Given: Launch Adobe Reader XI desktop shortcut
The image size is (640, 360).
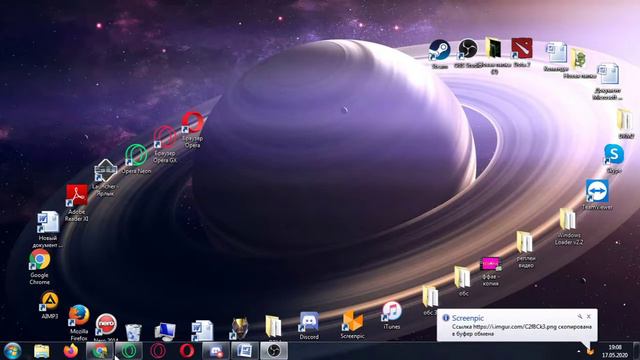Looking at the screenshot, I should [77, 196].
